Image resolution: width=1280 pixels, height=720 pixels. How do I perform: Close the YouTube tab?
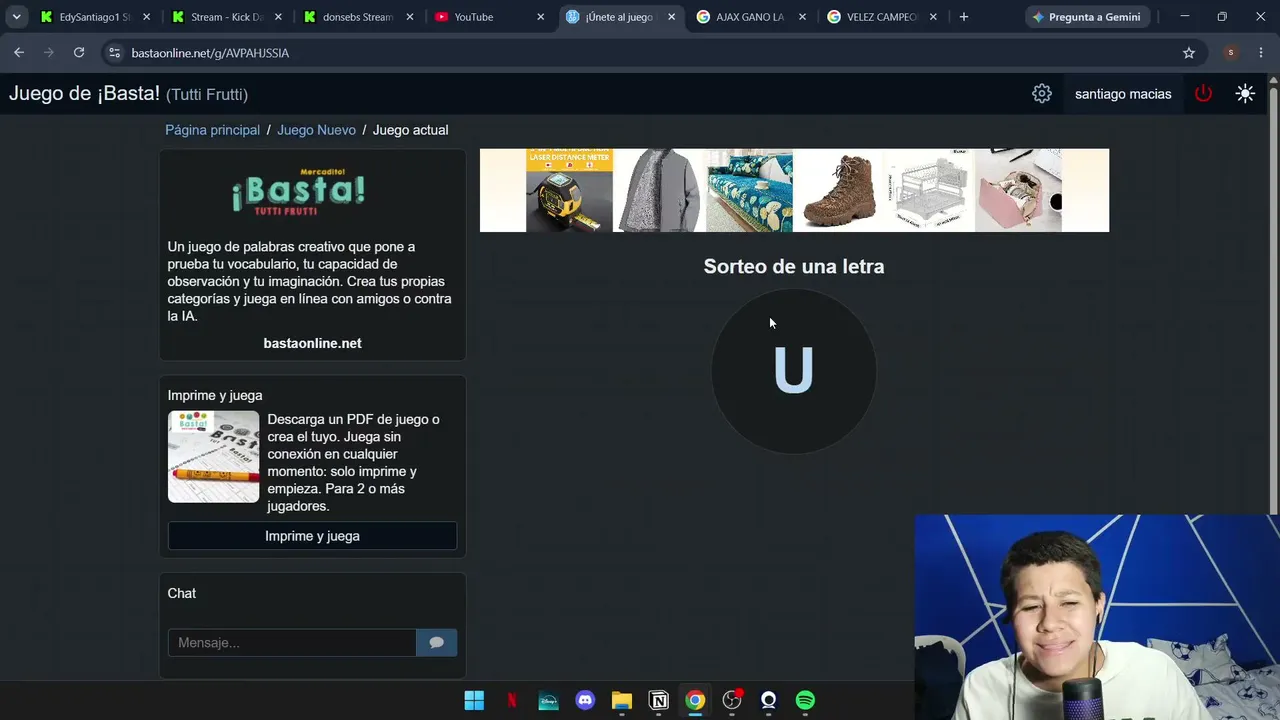[x=541, y=17]
